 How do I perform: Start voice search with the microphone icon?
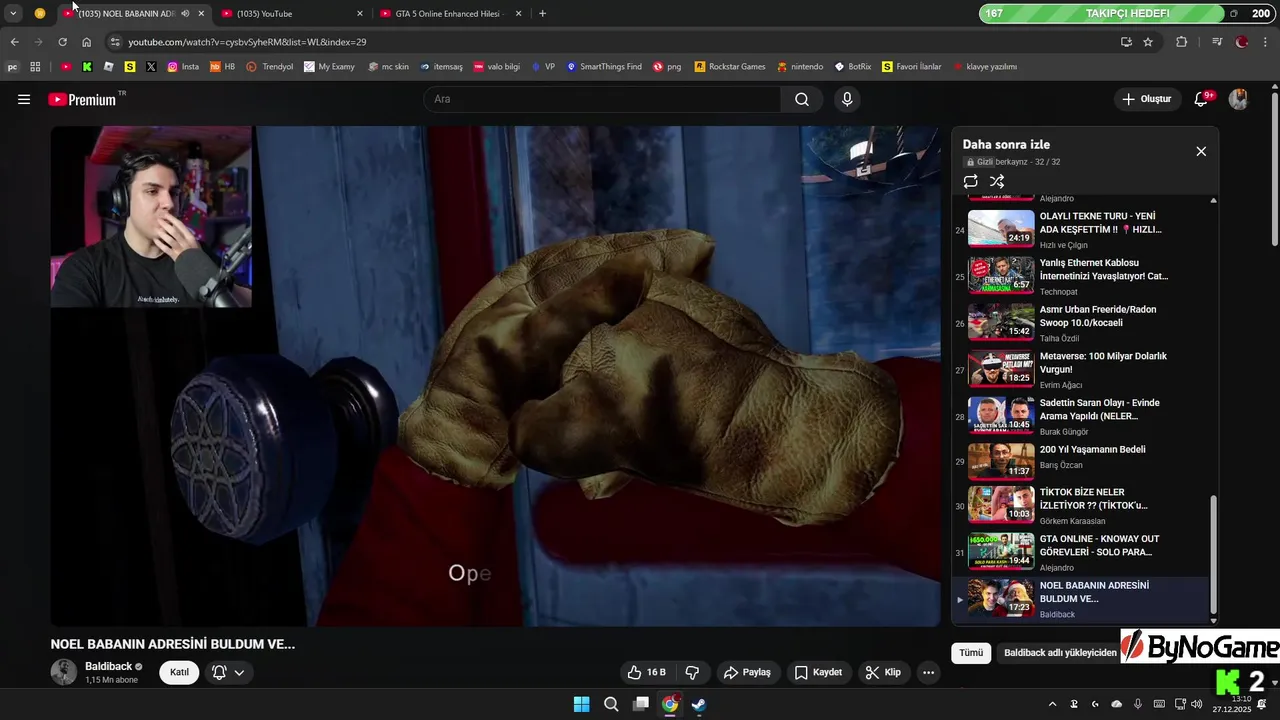tap(847, 99)
